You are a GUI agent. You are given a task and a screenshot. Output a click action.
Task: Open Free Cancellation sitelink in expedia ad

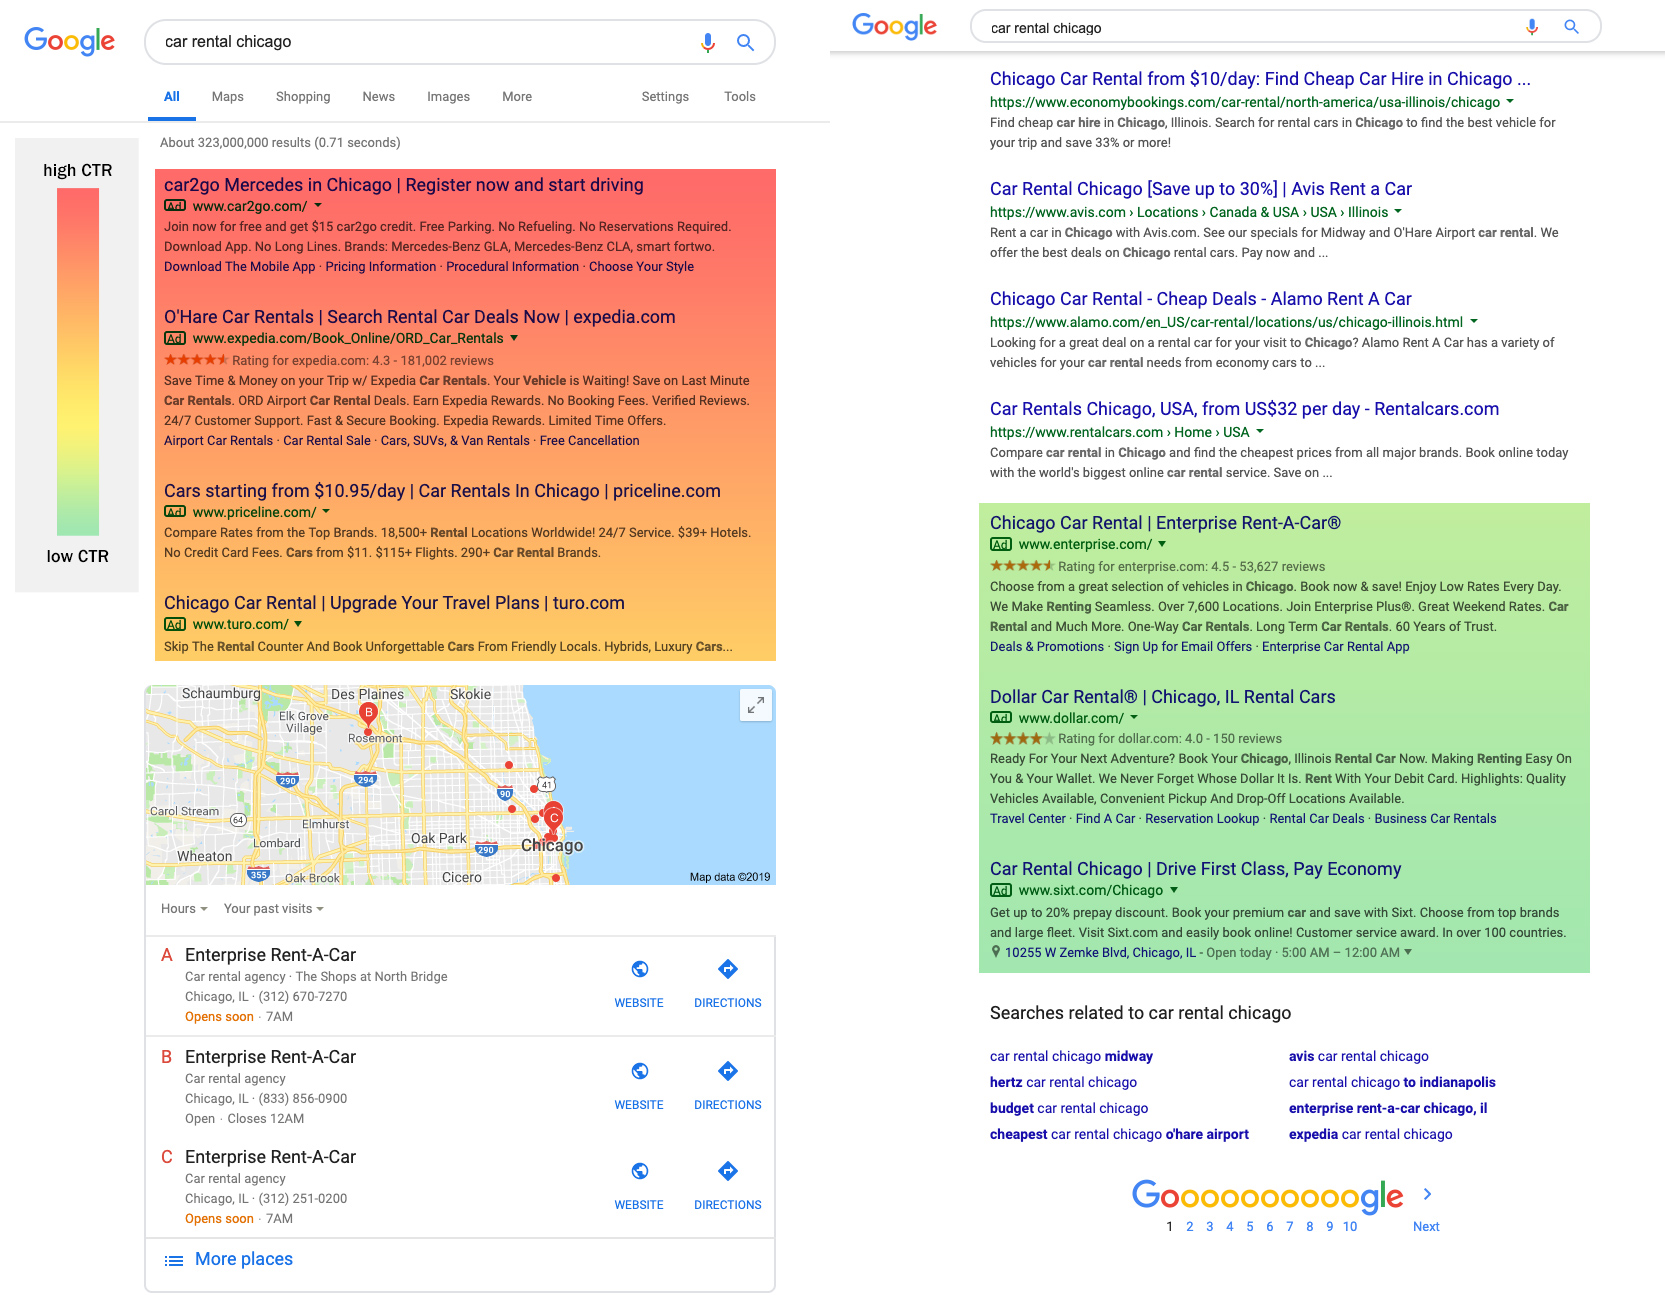coord(589,441)
